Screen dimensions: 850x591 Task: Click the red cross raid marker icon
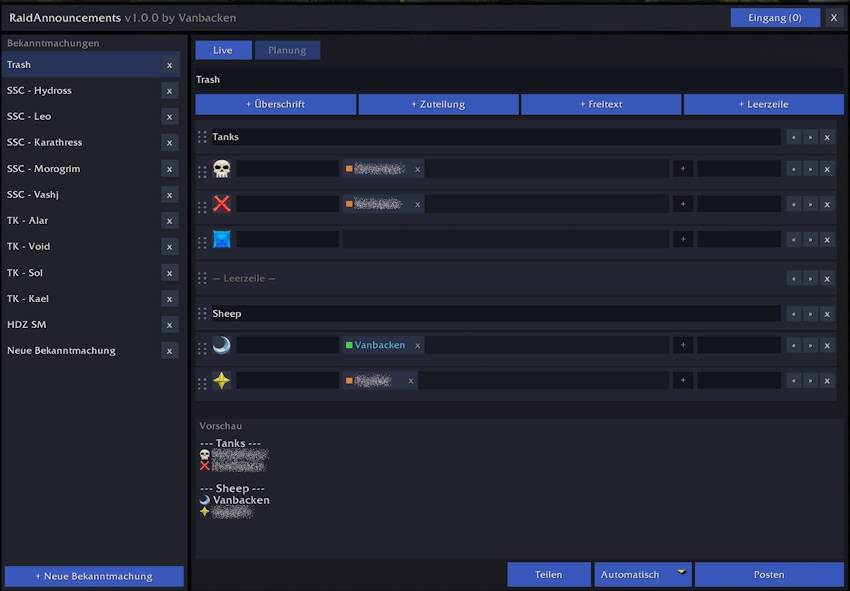[222, 204]
